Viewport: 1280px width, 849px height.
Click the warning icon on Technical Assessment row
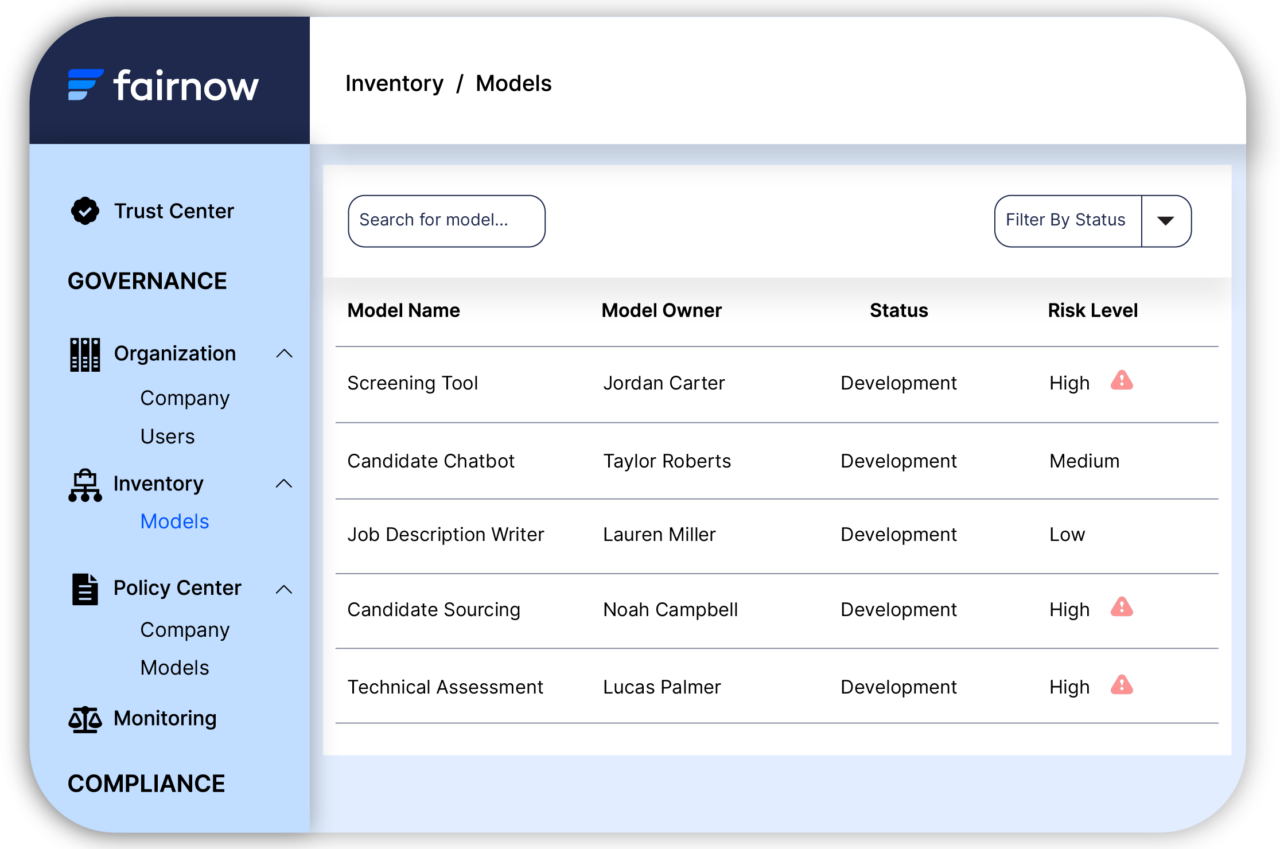click(1121, 685)
